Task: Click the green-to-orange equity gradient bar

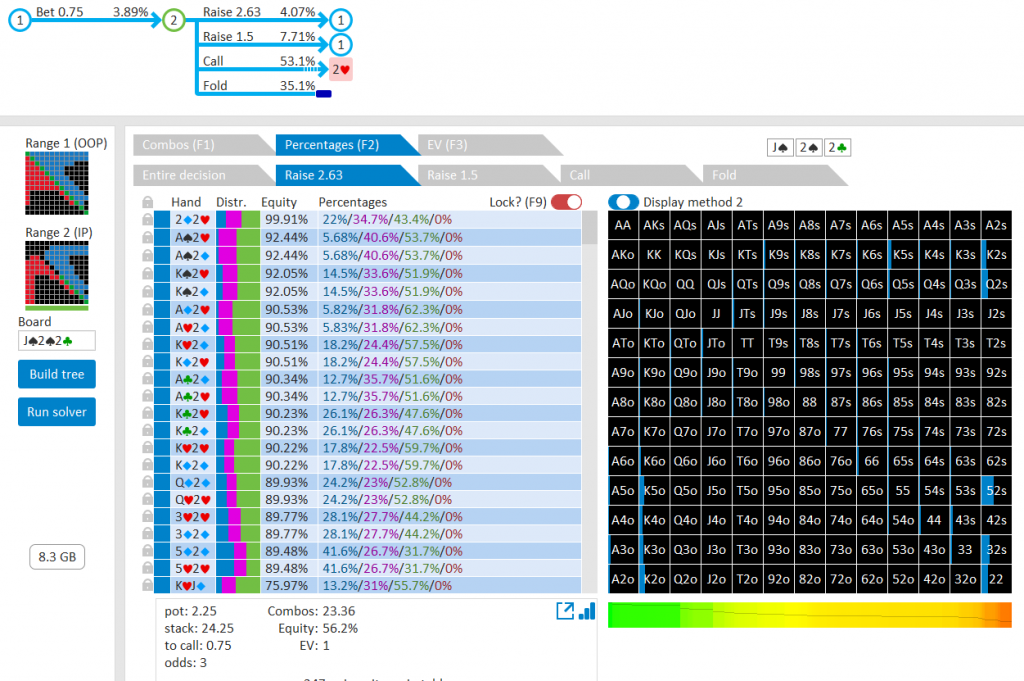Action: 809,614
